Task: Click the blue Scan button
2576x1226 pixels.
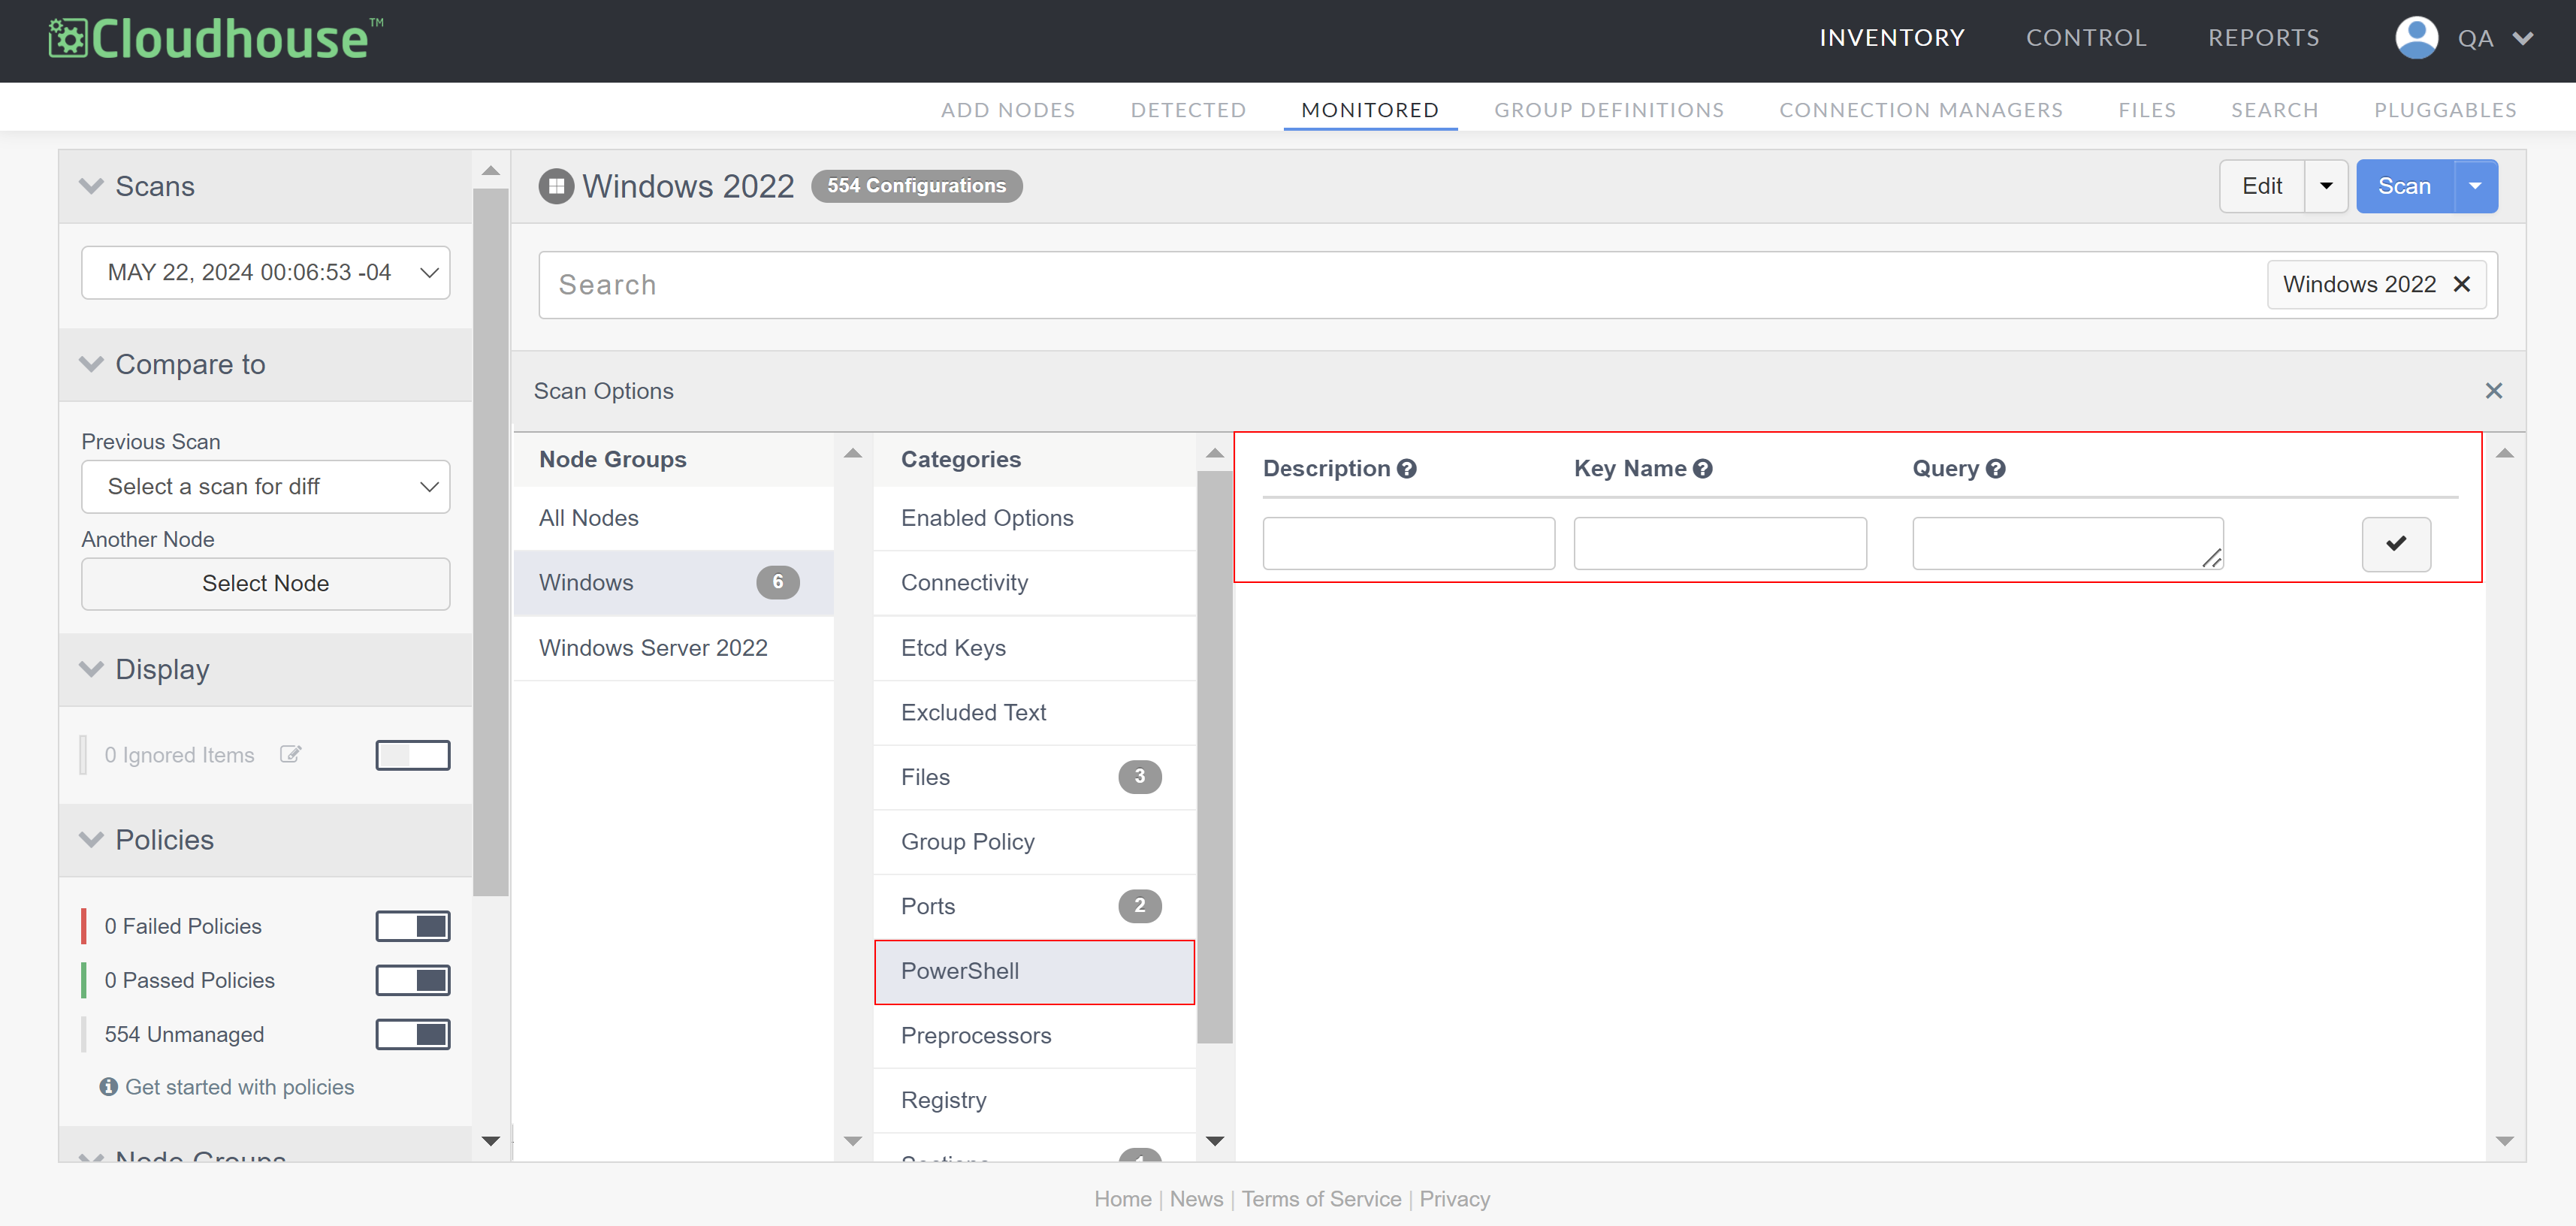Action: pyautogui.click(x=2405, y=186)
